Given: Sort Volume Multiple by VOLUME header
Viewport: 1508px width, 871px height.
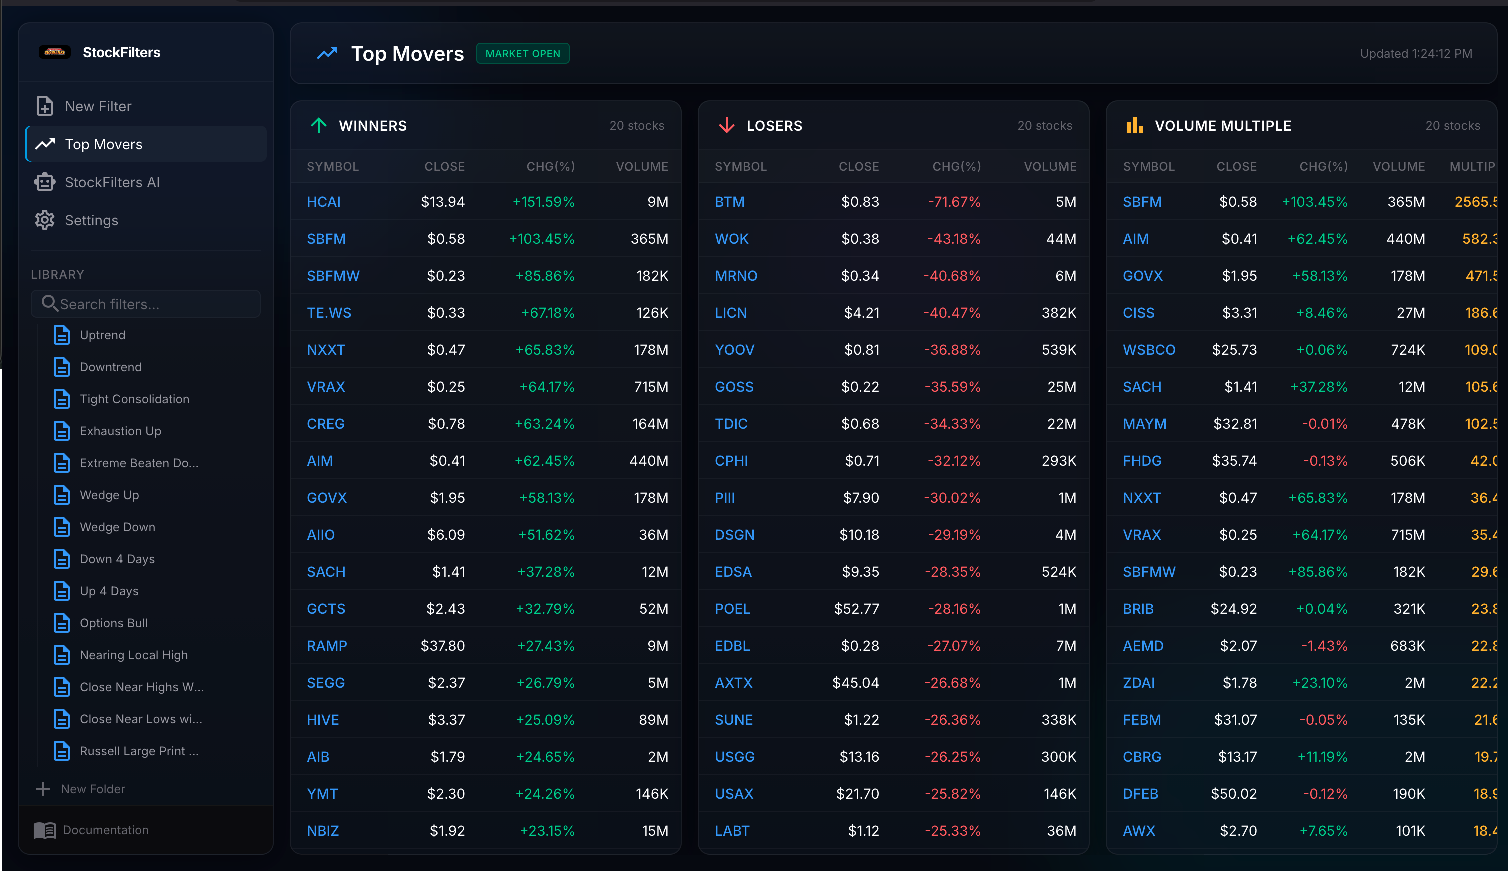Looking at the screenshot, I should [x=1399, y=167].
